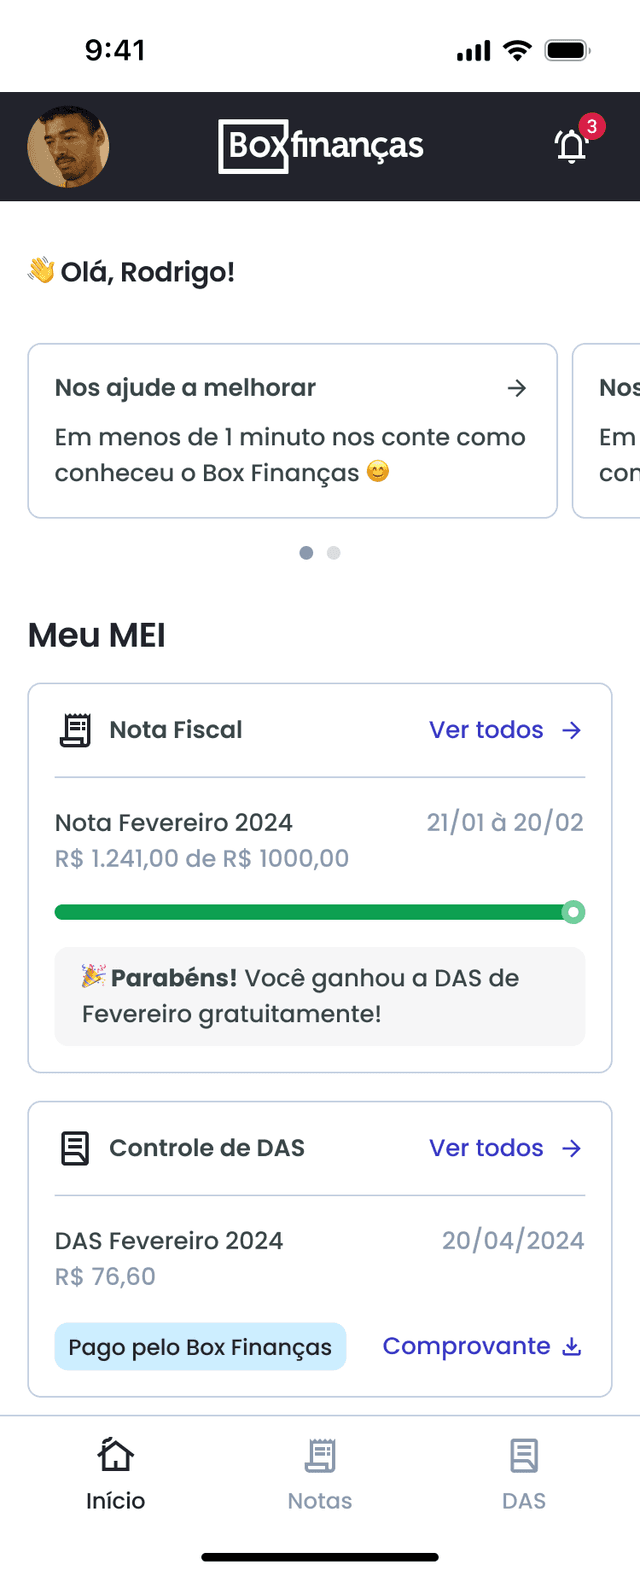Tap the partially visible second carousel card
This screenshot has height=1575, width=640.
coord(609,431)
